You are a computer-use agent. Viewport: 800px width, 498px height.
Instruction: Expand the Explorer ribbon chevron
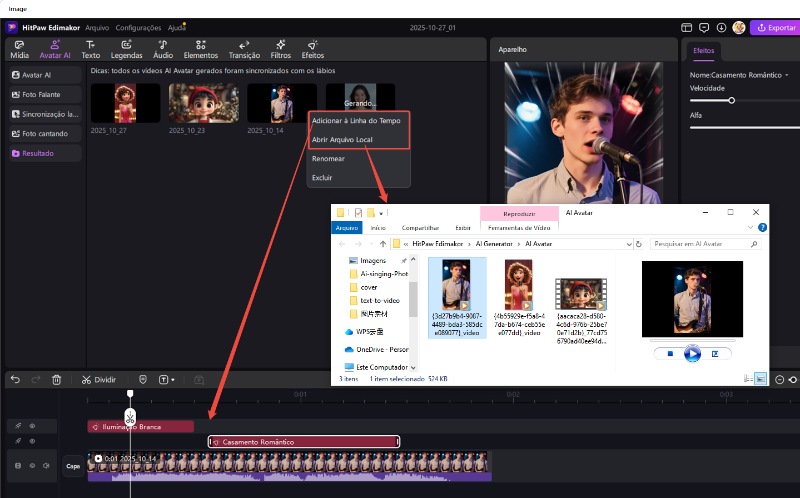[750, 228]
